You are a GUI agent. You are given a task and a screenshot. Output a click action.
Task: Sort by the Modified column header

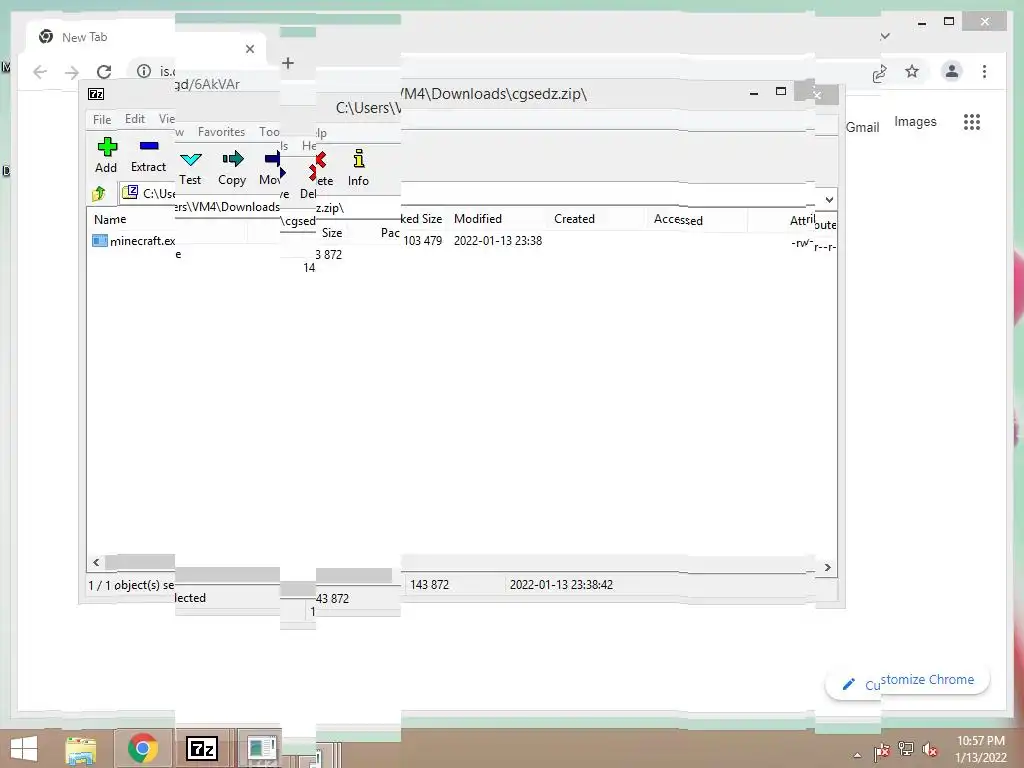click(478, 219)
